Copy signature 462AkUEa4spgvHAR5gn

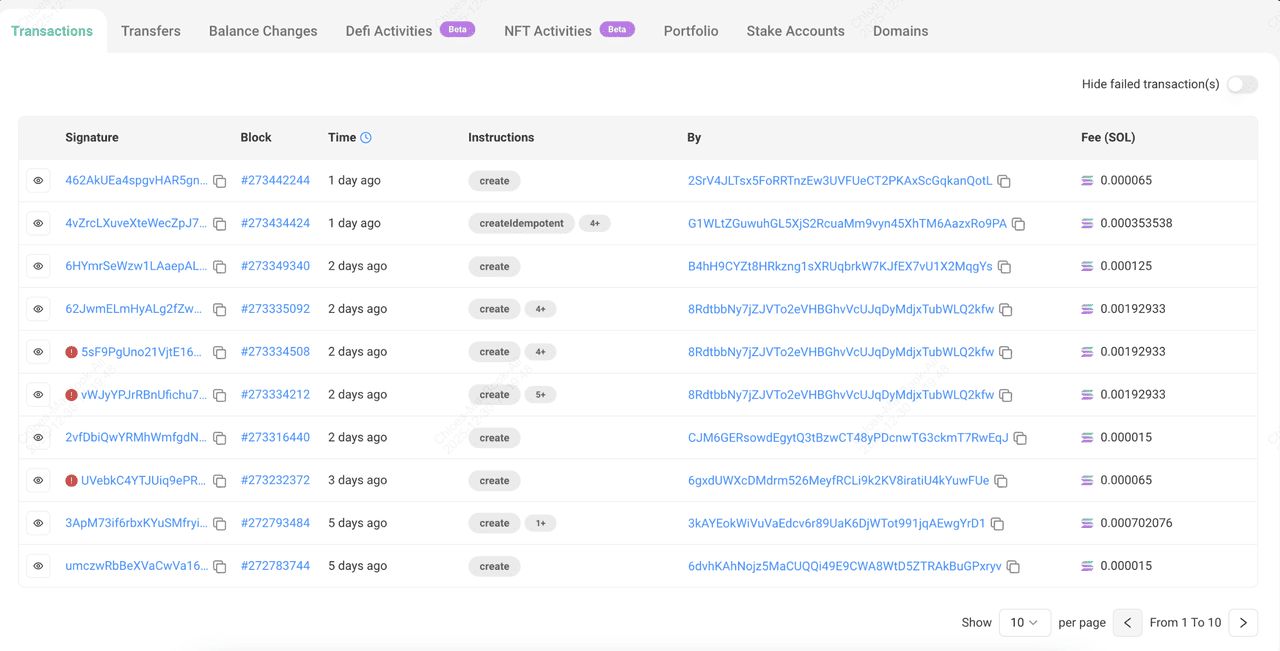point(220,181)
